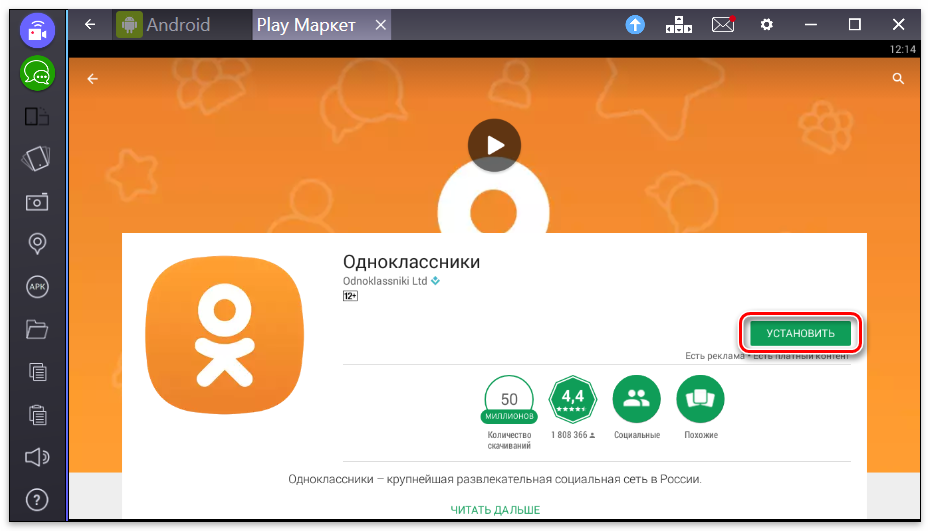The height and width of the screenshot is (531, 930).
Task: Toggle the volume speaker icon
Action: tap(37, 457)
